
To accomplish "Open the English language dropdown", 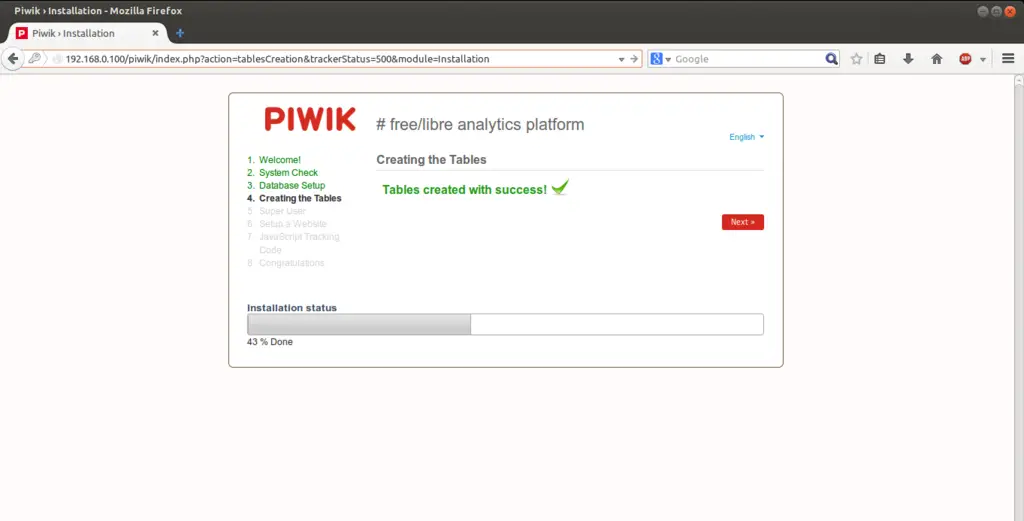I will pos(746,137).
